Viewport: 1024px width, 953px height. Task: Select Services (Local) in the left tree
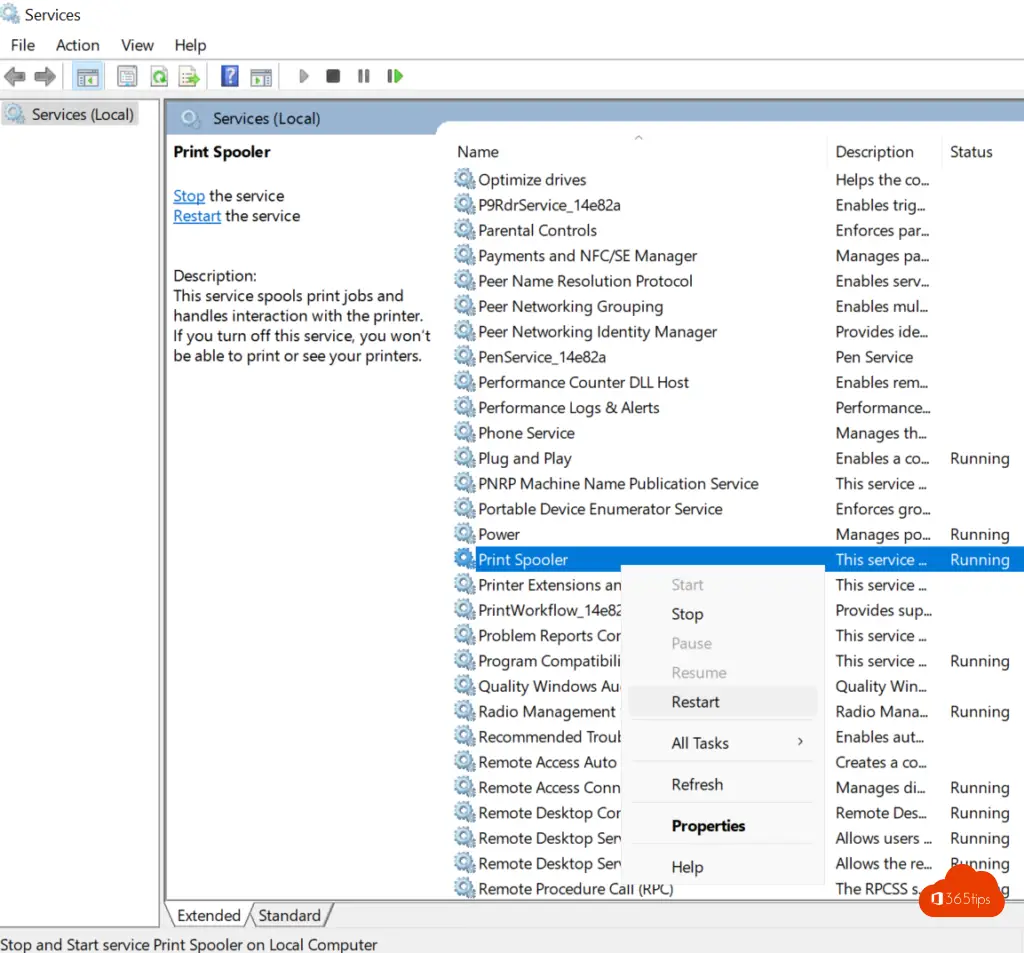coord(82,114)
